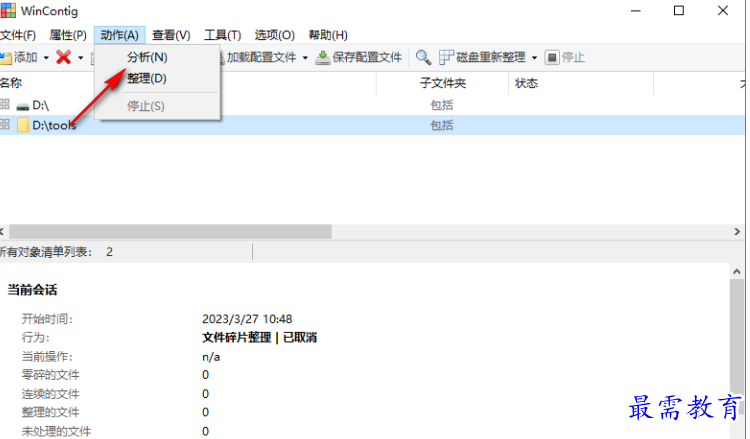
Task: Open the dropdown arrow after 加载配置文件
Action: pyautogui.click(x=305, y=58)
